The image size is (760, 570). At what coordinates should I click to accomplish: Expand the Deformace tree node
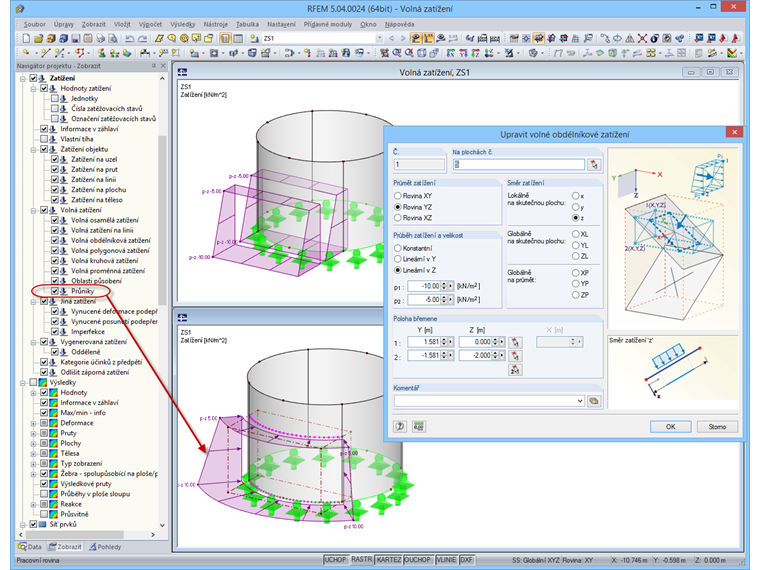(x=33, y=423)
